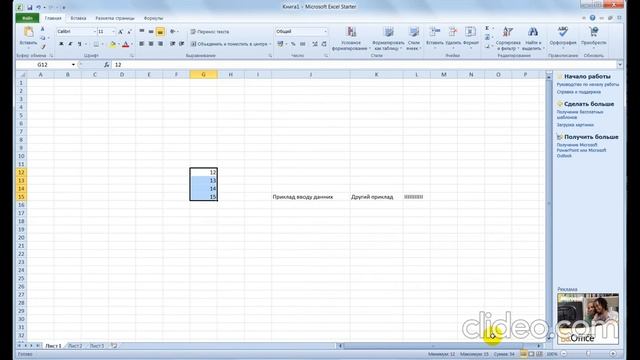The image size is (640, 360).
Task: Toggle Bold formatting
Action: (61, 44)
